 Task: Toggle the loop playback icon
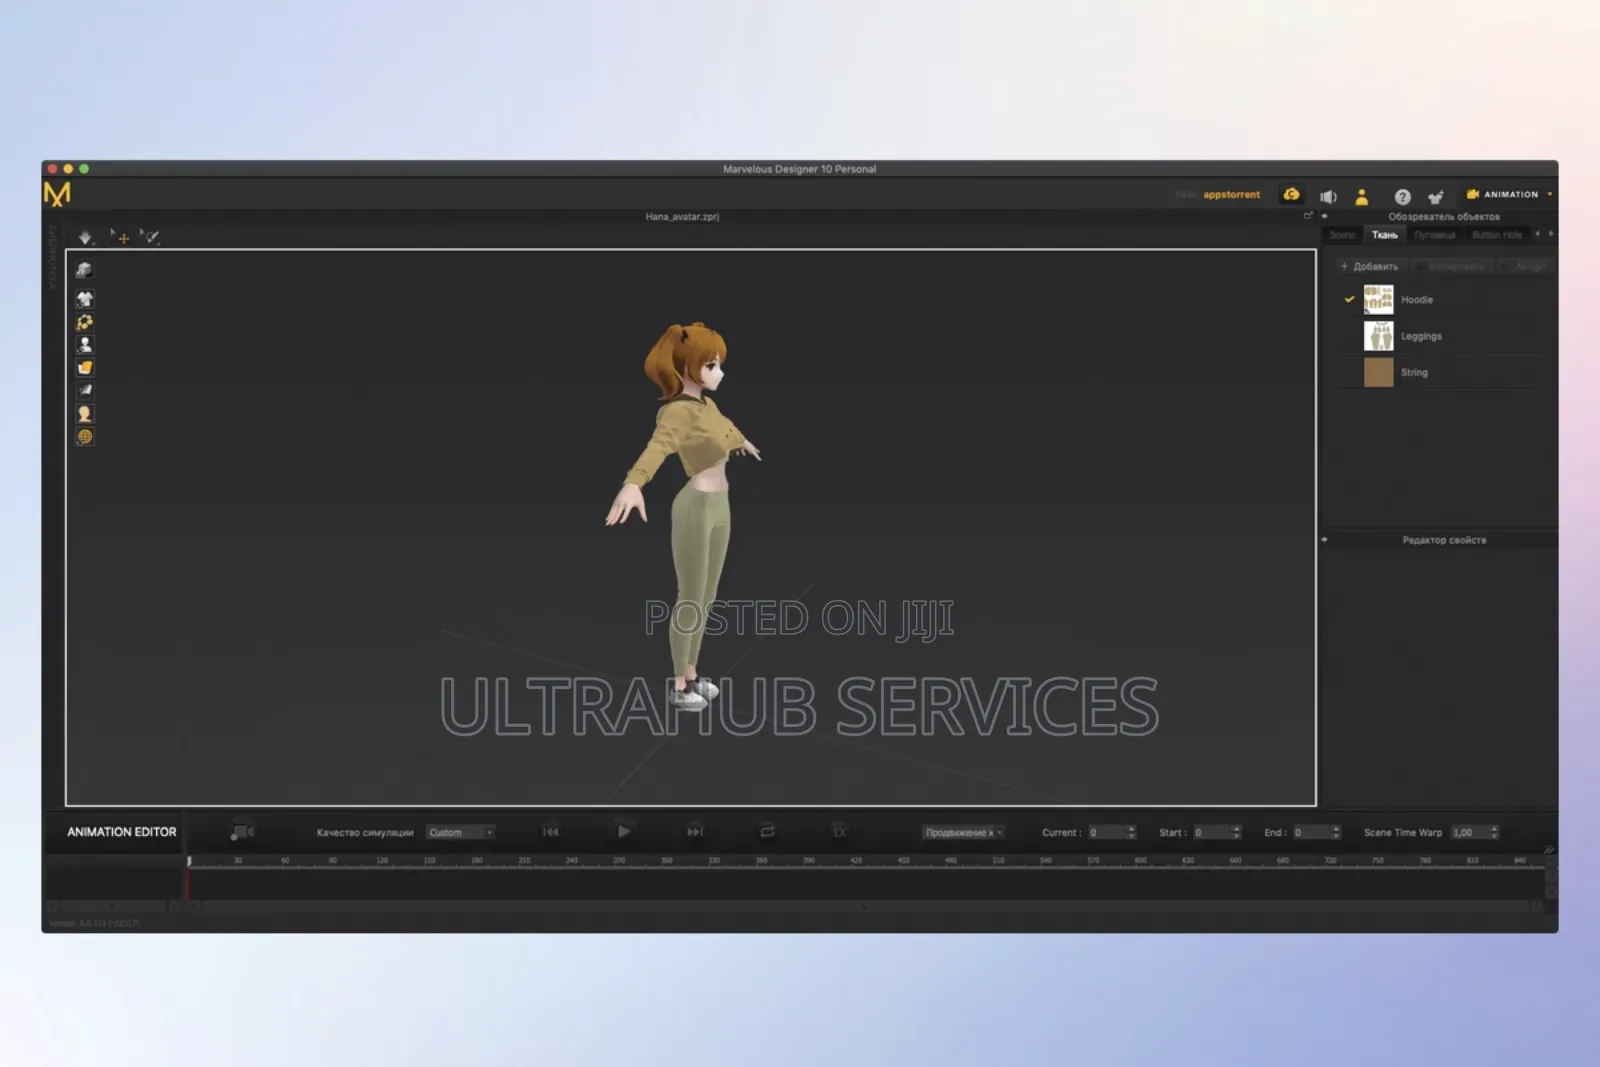point(767,831)
